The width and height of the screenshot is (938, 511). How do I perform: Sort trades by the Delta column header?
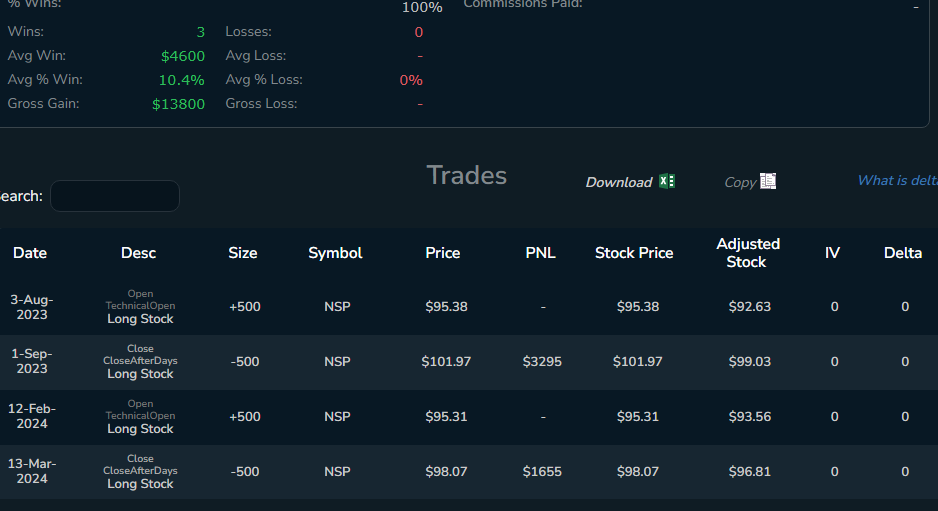(903, 253)
